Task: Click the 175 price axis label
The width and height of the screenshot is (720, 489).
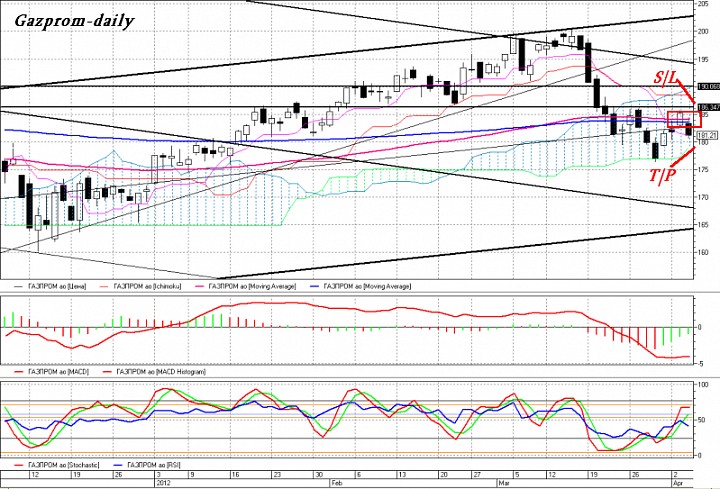Action: (703, 169)
